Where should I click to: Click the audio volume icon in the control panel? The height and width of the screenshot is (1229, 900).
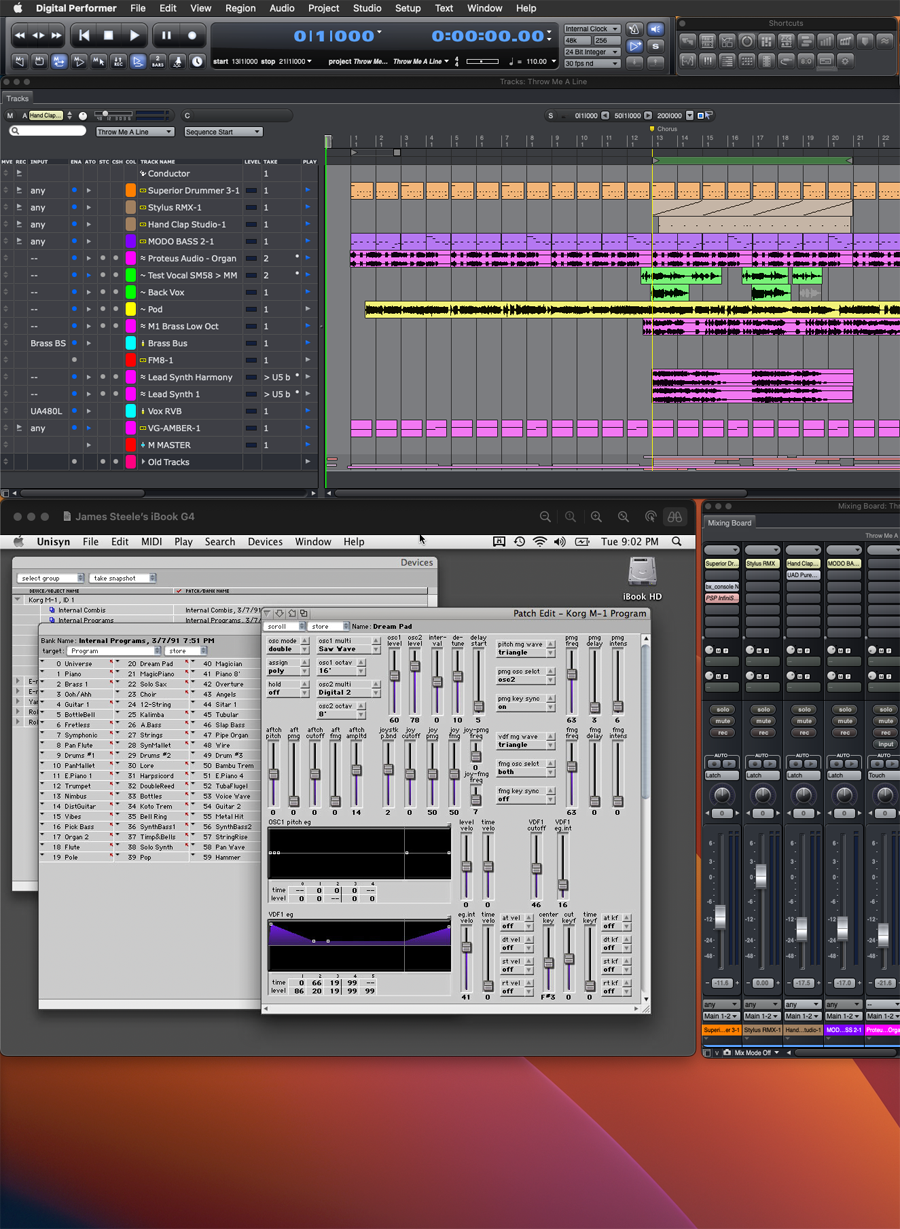[656, 30]
